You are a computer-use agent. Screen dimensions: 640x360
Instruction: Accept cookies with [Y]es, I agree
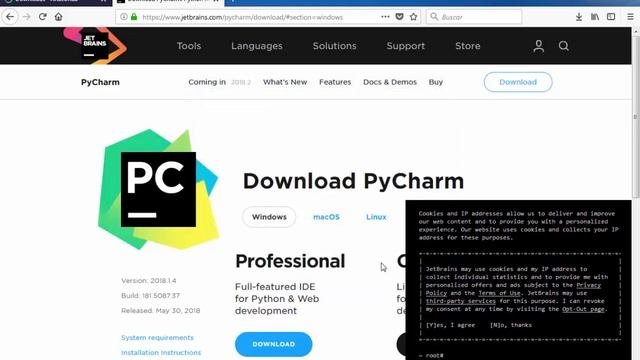click(x=450, y=325)
